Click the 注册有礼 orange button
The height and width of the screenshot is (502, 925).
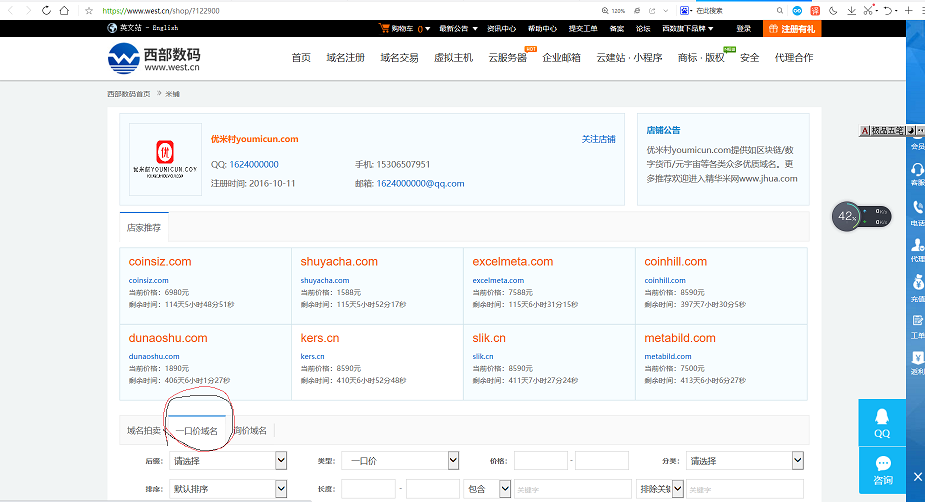point(792,28)
